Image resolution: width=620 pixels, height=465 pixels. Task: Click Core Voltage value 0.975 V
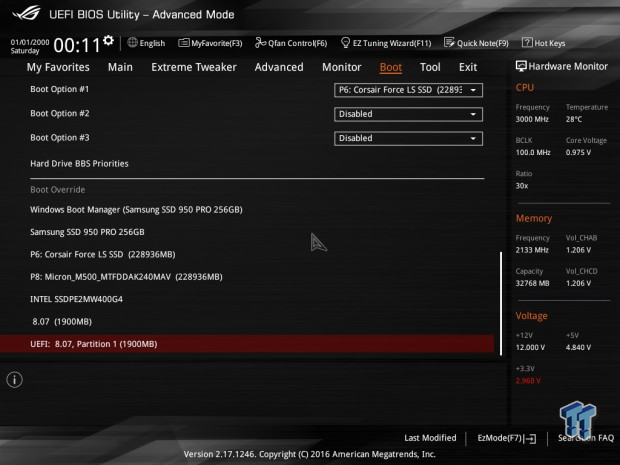[578, 152]
